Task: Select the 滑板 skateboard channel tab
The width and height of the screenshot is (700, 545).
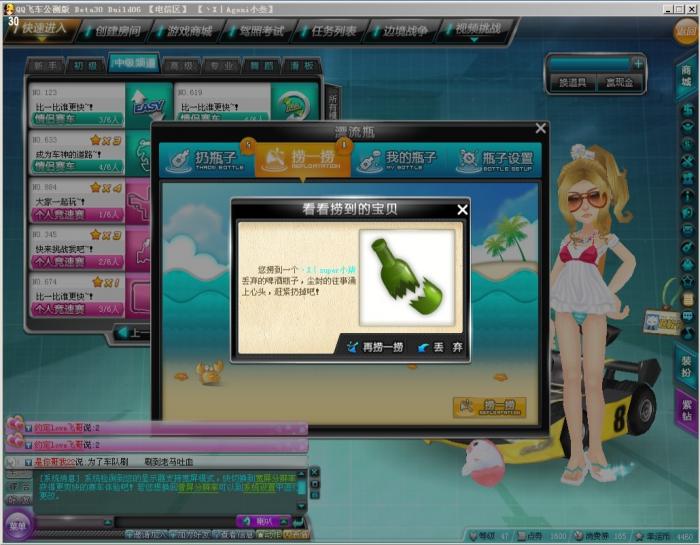Action: click(302, 66)
